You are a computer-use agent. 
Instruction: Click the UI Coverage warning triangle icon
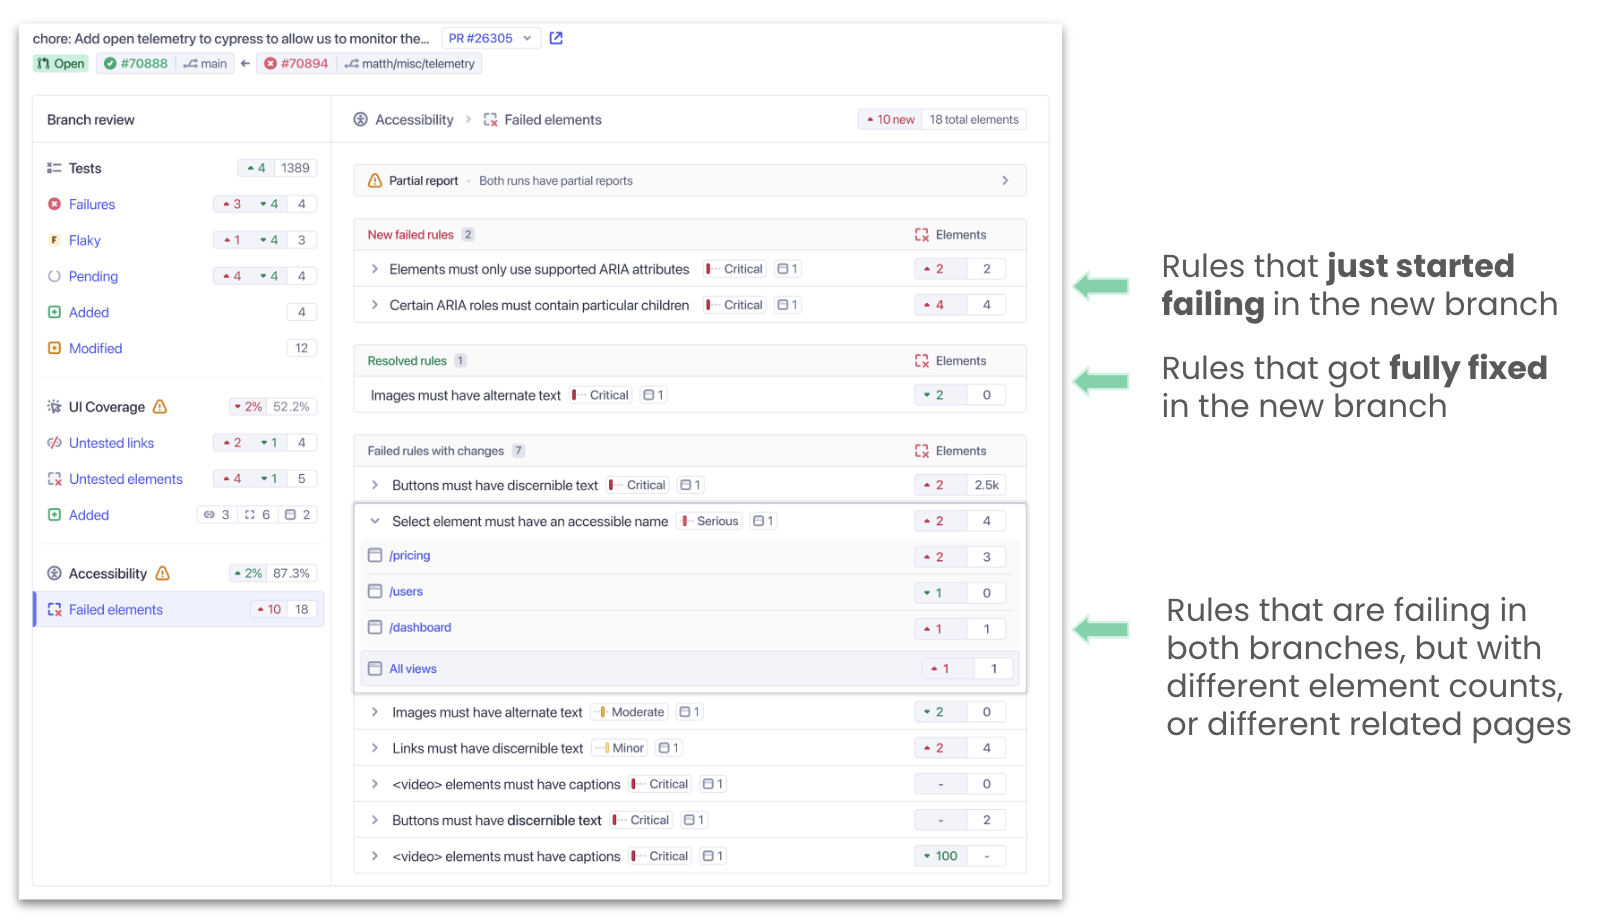[x=160, y=406]
